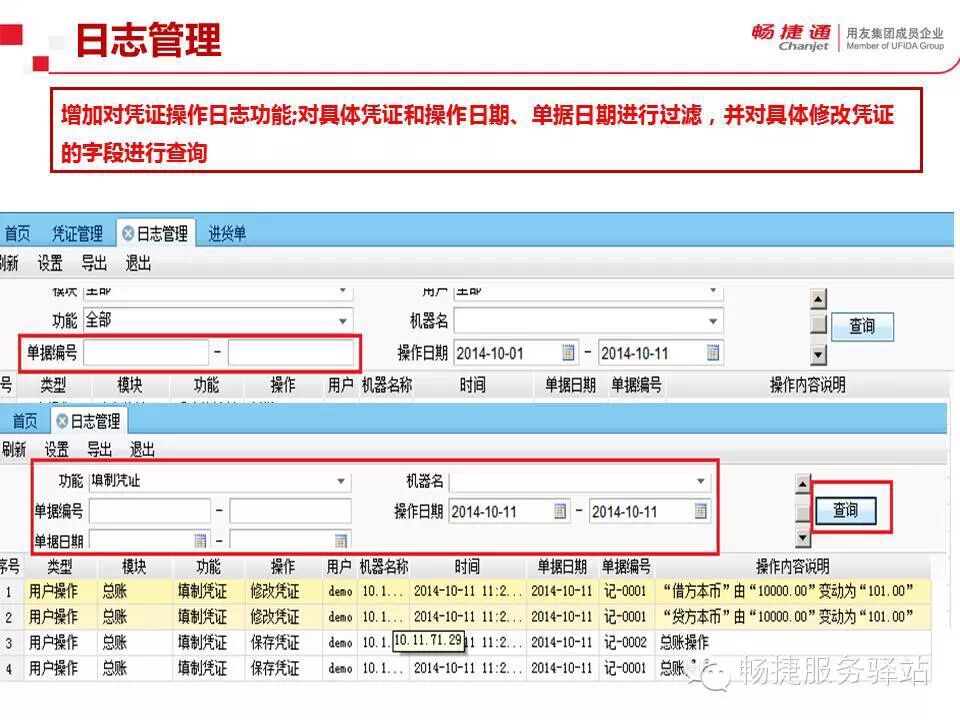Close the 日志管理 tab in the lower window

tap(62, 421)
